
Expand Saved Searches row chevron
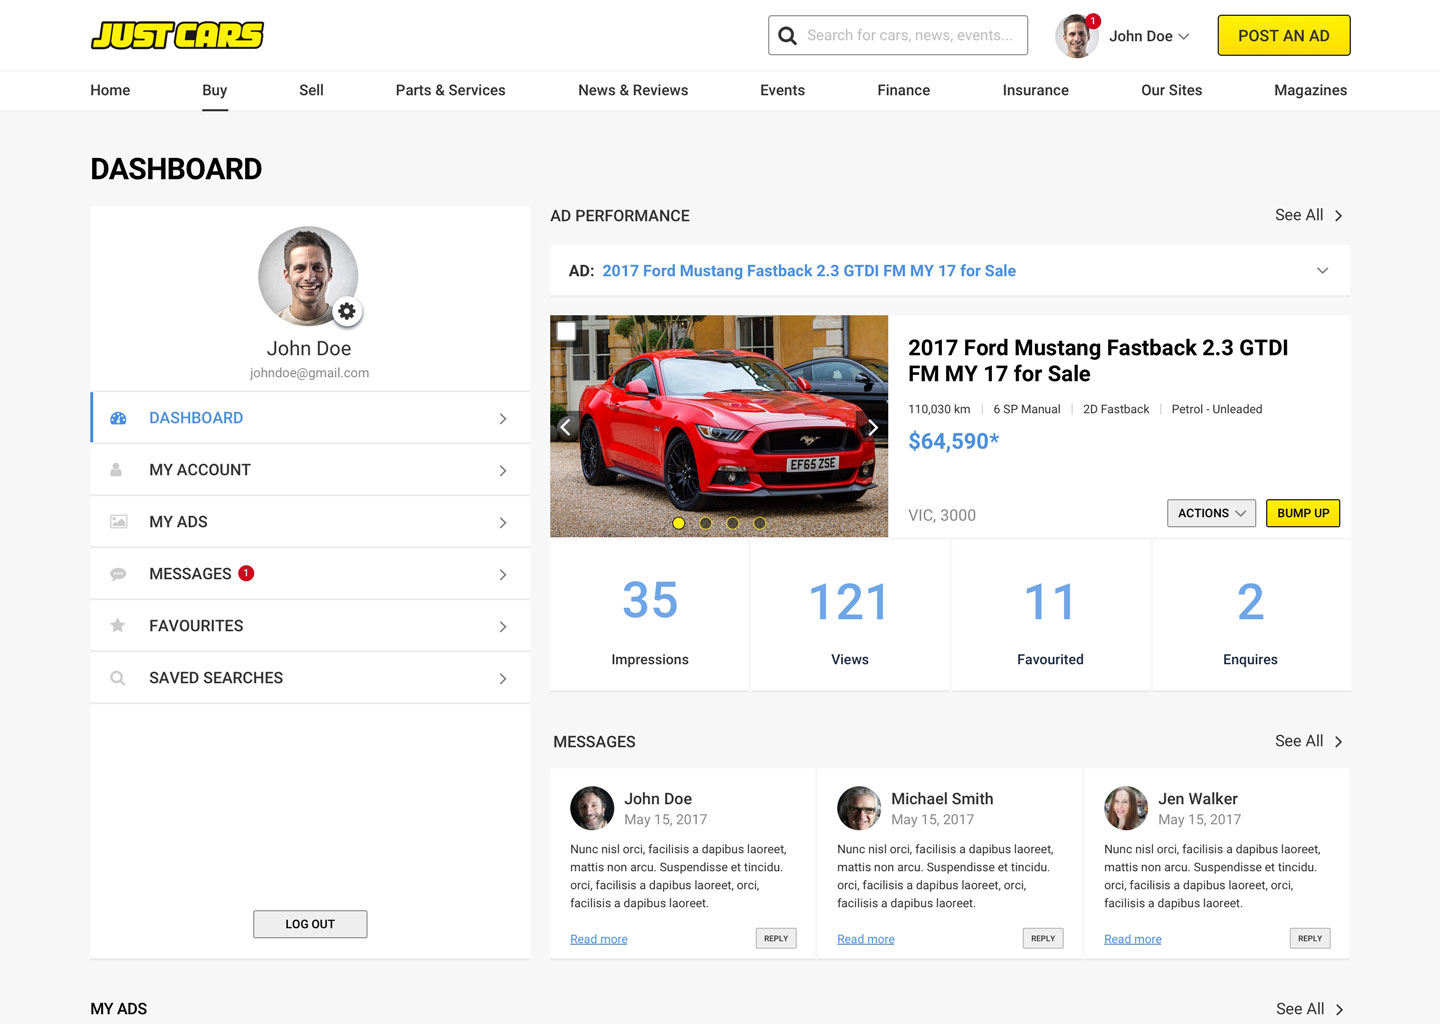pos(503,679)
